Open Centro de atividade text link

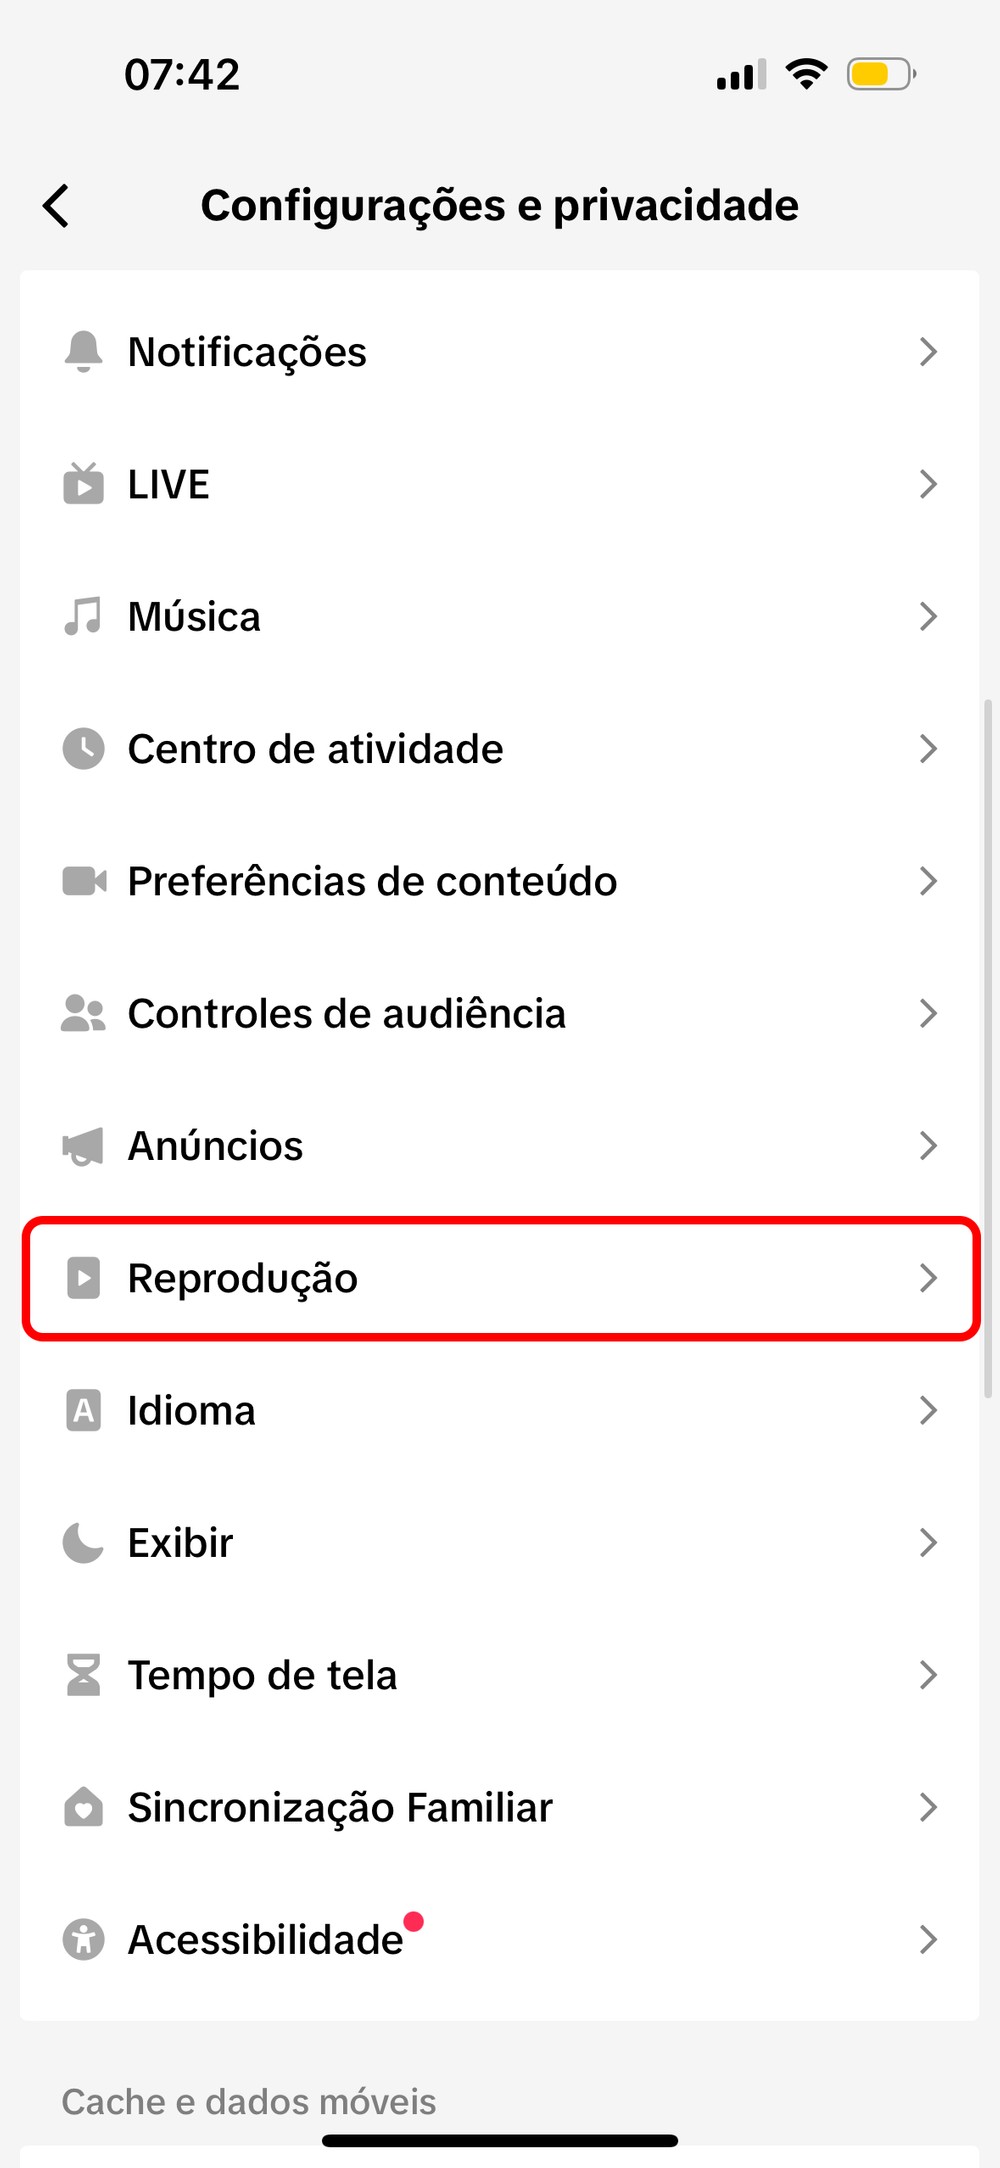[x=315, y=749]
